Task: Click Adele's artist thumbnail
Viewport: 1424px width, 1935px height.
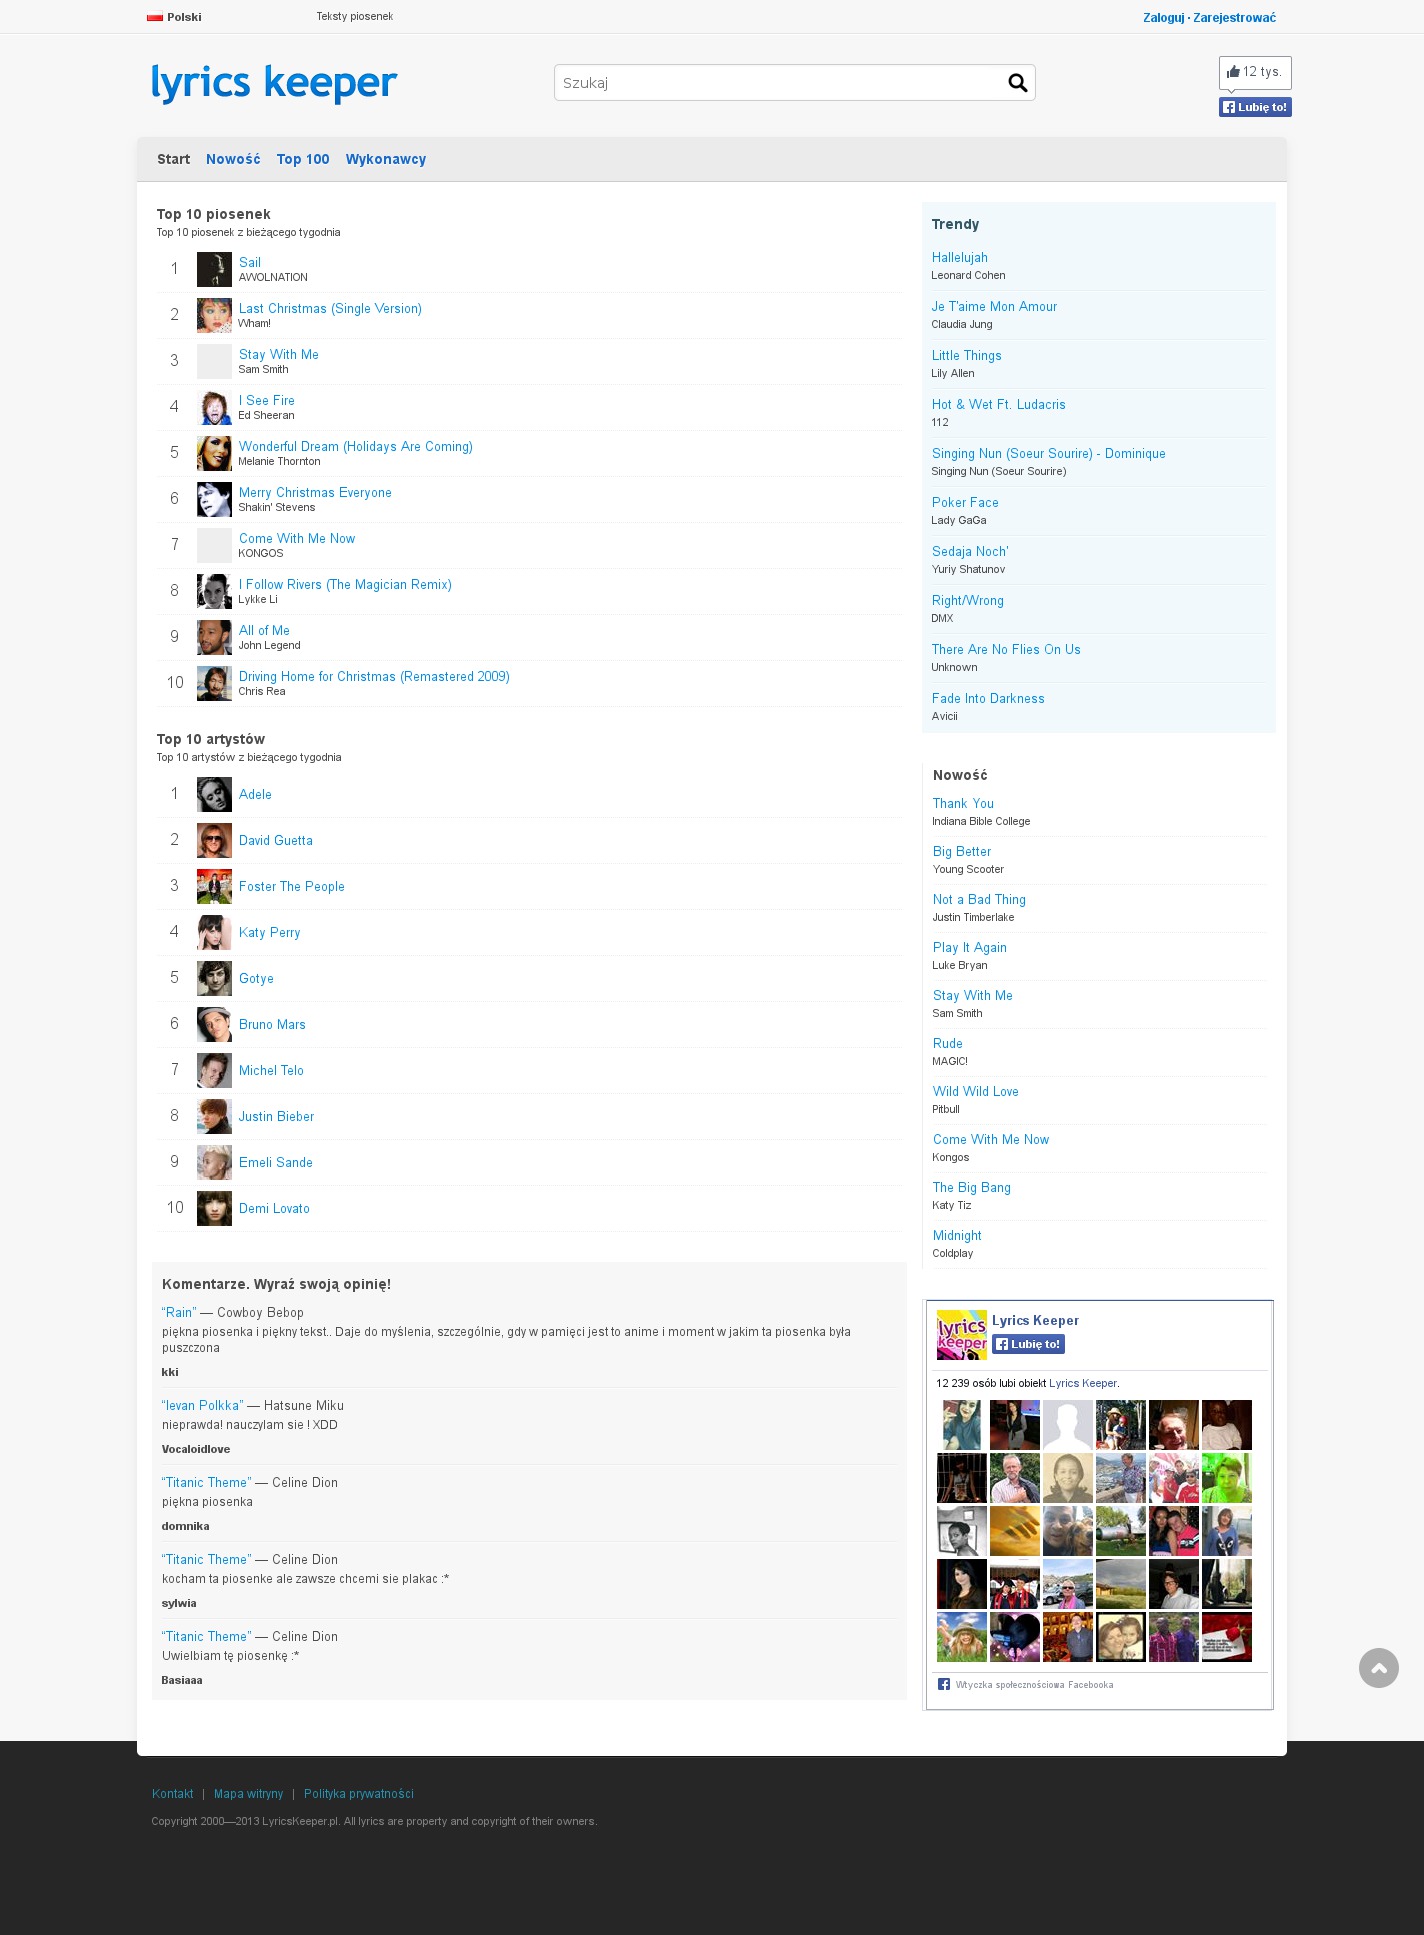Action: [214, 795]
